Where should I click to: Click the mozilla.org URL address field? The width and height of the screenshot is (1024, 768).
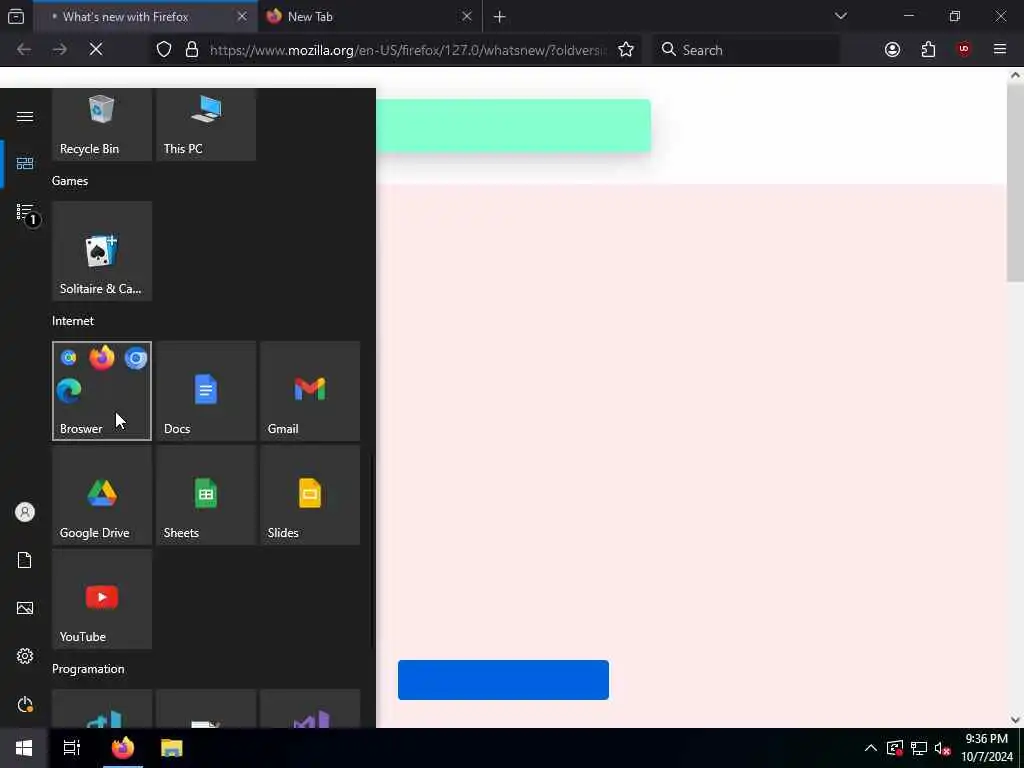[408, 50]
